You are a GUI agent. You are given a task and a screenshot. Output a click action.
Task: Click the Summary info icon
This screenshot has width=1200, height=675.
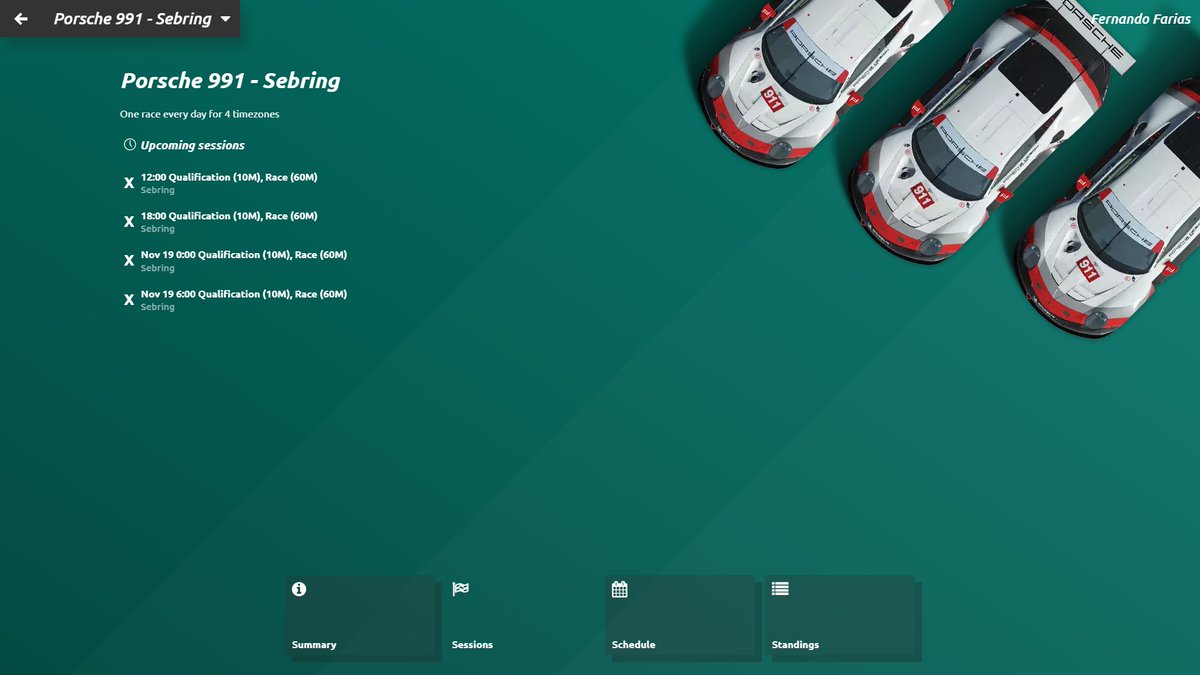point(299,589)
